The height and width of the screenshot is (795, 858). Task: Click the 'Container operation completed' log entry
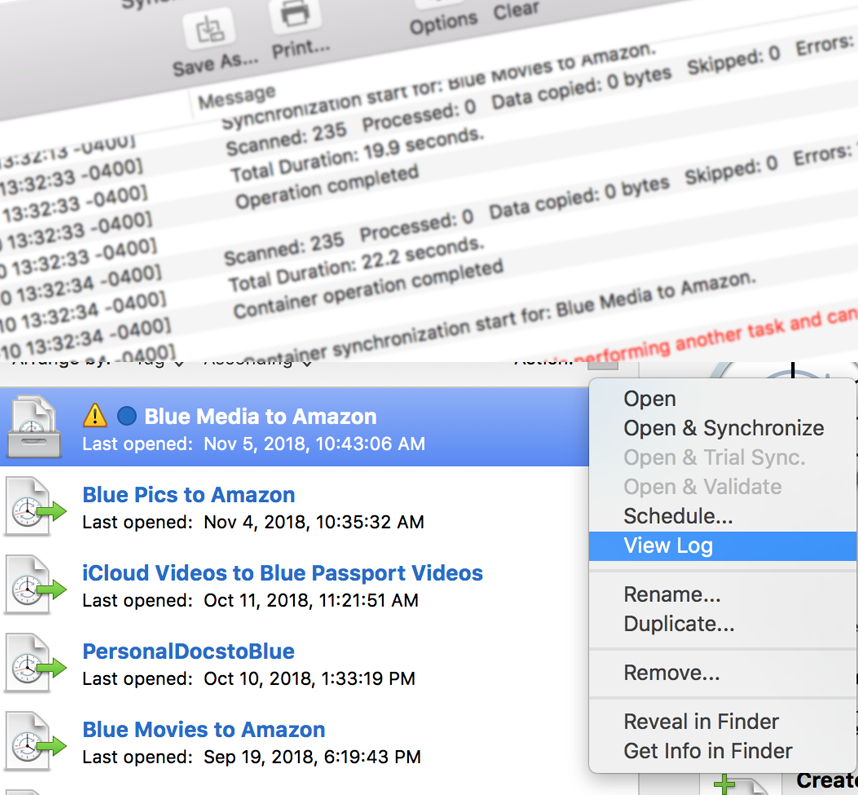tap(368, 289)
